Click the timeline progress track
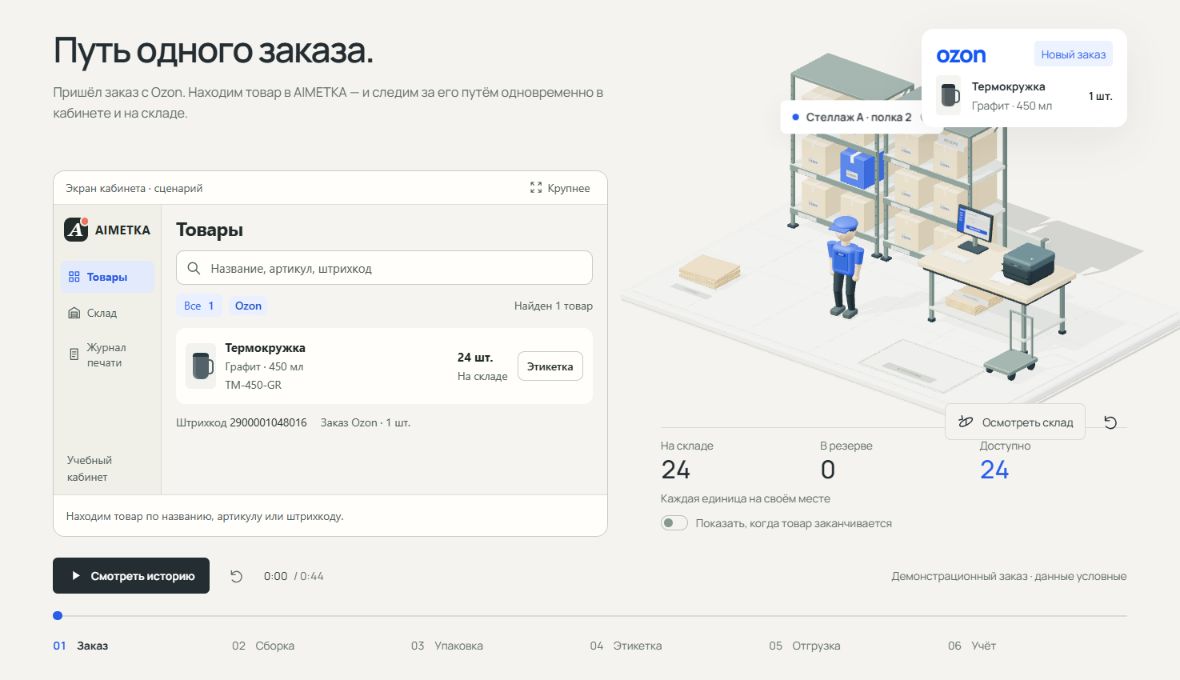 (x=590, y=615)
